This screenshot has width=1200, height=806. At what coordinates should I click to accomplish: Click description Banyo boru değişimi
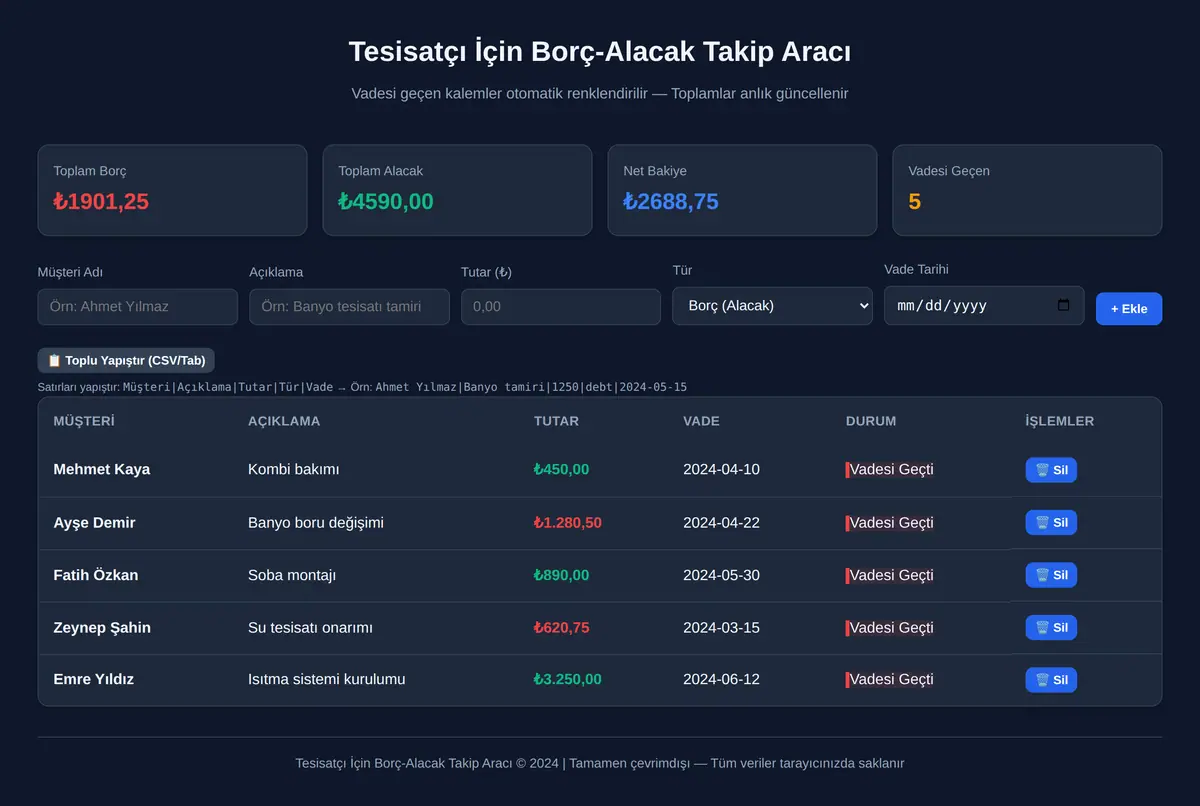click(316, 523)
